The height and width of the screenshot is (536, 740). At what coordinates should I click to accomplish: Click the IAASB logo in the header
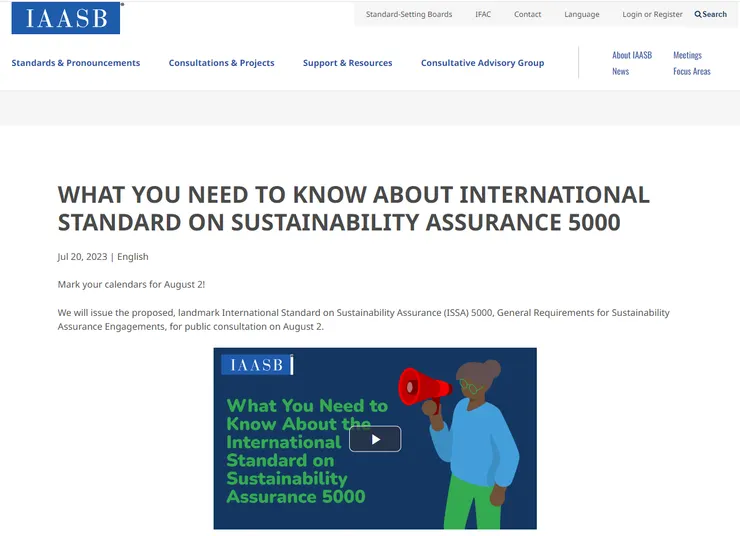tap(66, 18)
